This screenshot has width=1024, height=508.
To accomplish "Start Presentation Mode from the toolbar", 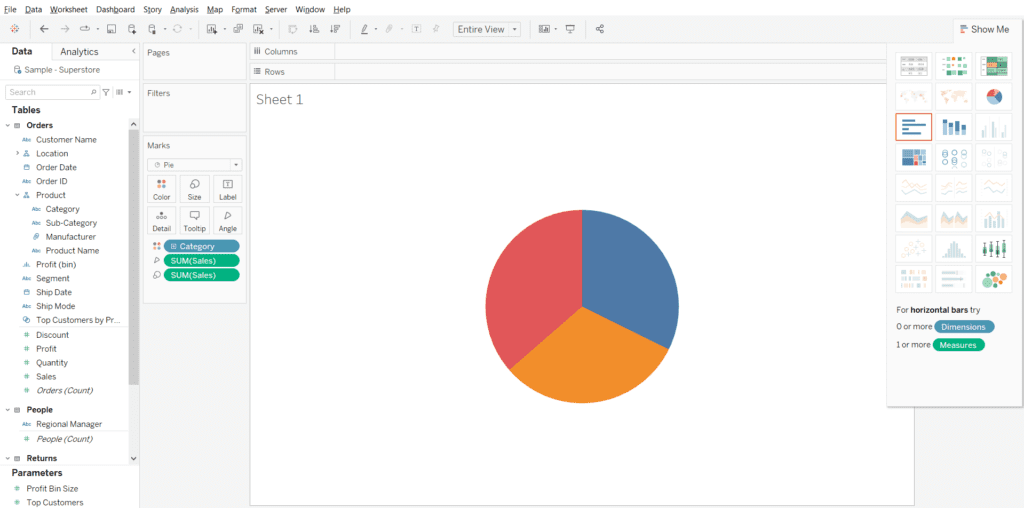I will point(570,29).
